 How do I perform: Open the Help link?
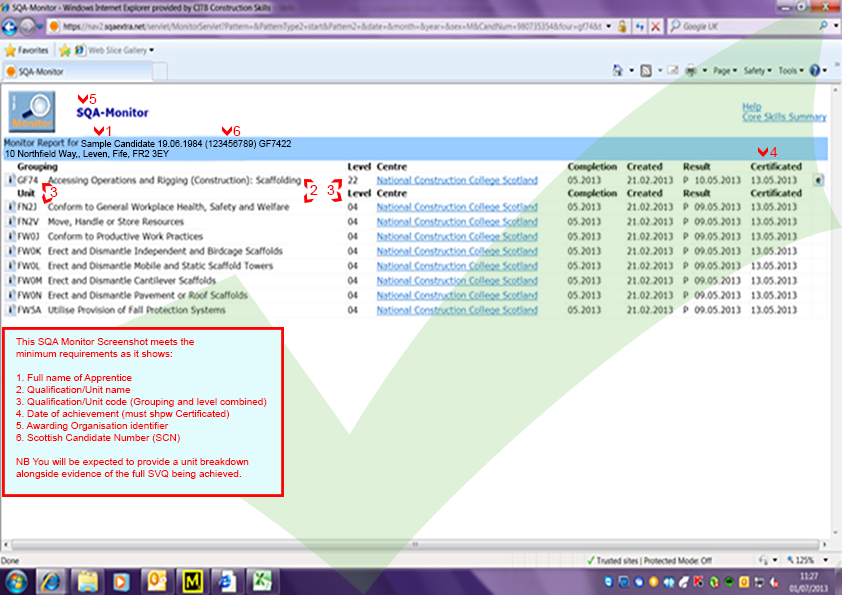751,106
